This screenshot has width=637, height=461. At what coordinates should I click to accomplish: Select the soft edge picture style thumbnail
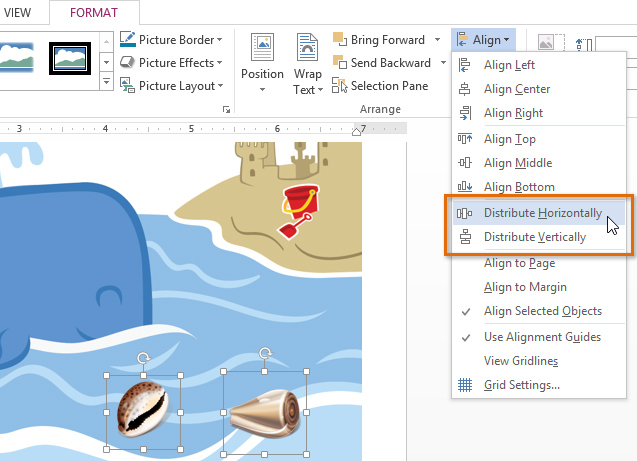17,57
